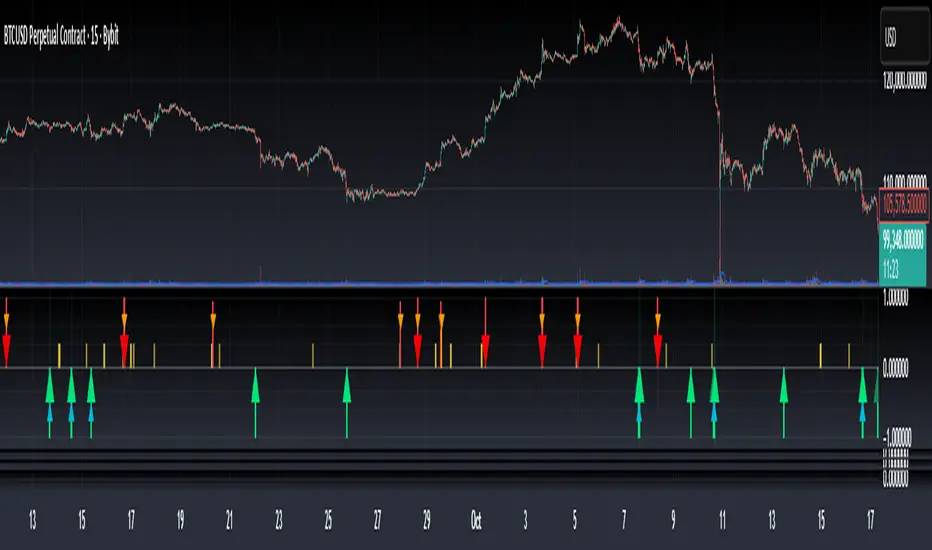Select the red 105,578.5 price label
This screenshot has width=932, height=550.
904,205
